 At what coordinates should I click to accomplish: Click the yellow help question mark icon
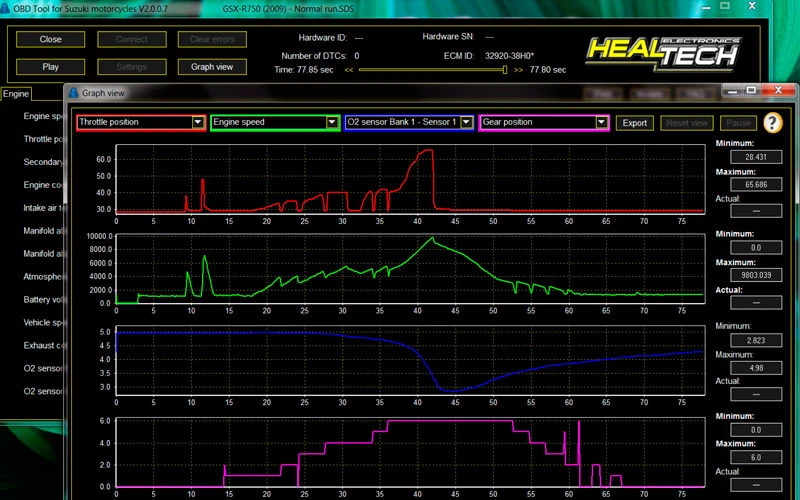(772, 123)
